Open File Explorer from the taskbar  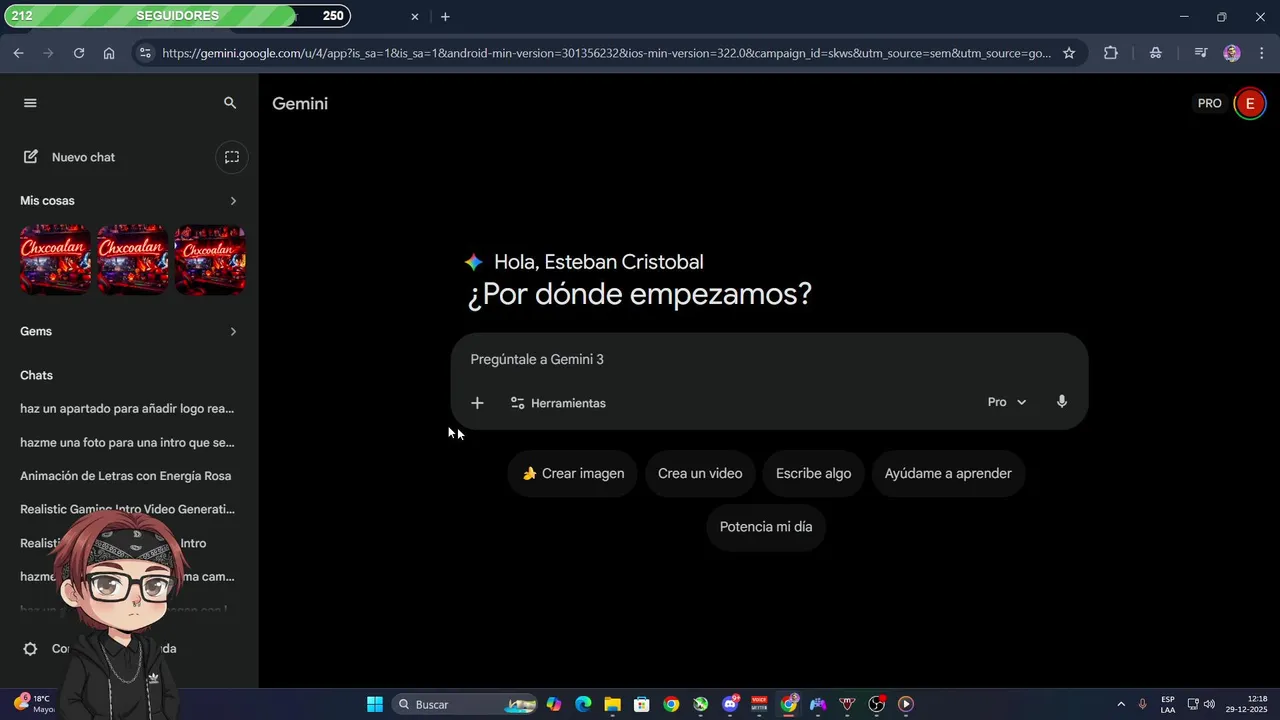[x=612, y=704]
